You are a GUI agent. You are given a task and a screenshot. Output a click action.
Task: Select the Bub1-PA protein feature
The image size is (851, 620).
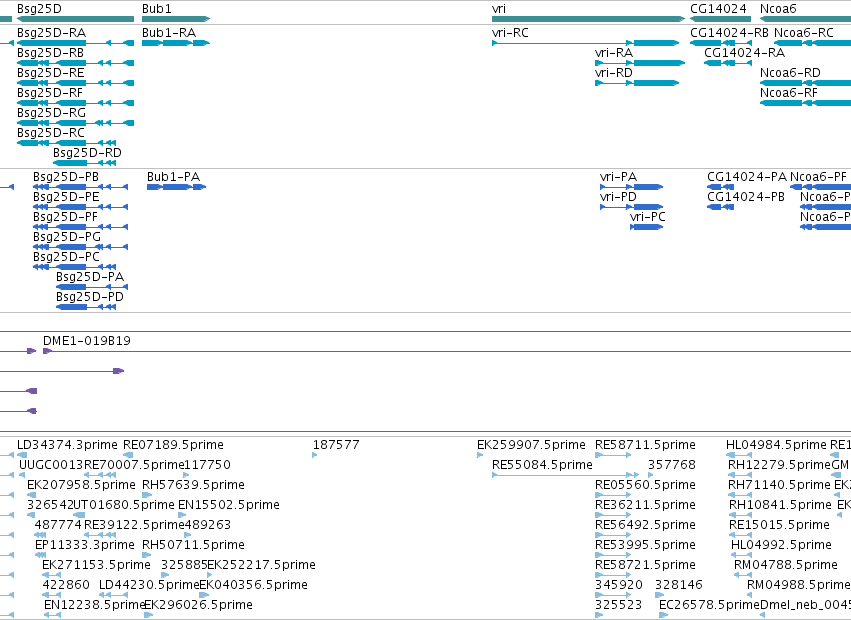[x=176, y=187]
